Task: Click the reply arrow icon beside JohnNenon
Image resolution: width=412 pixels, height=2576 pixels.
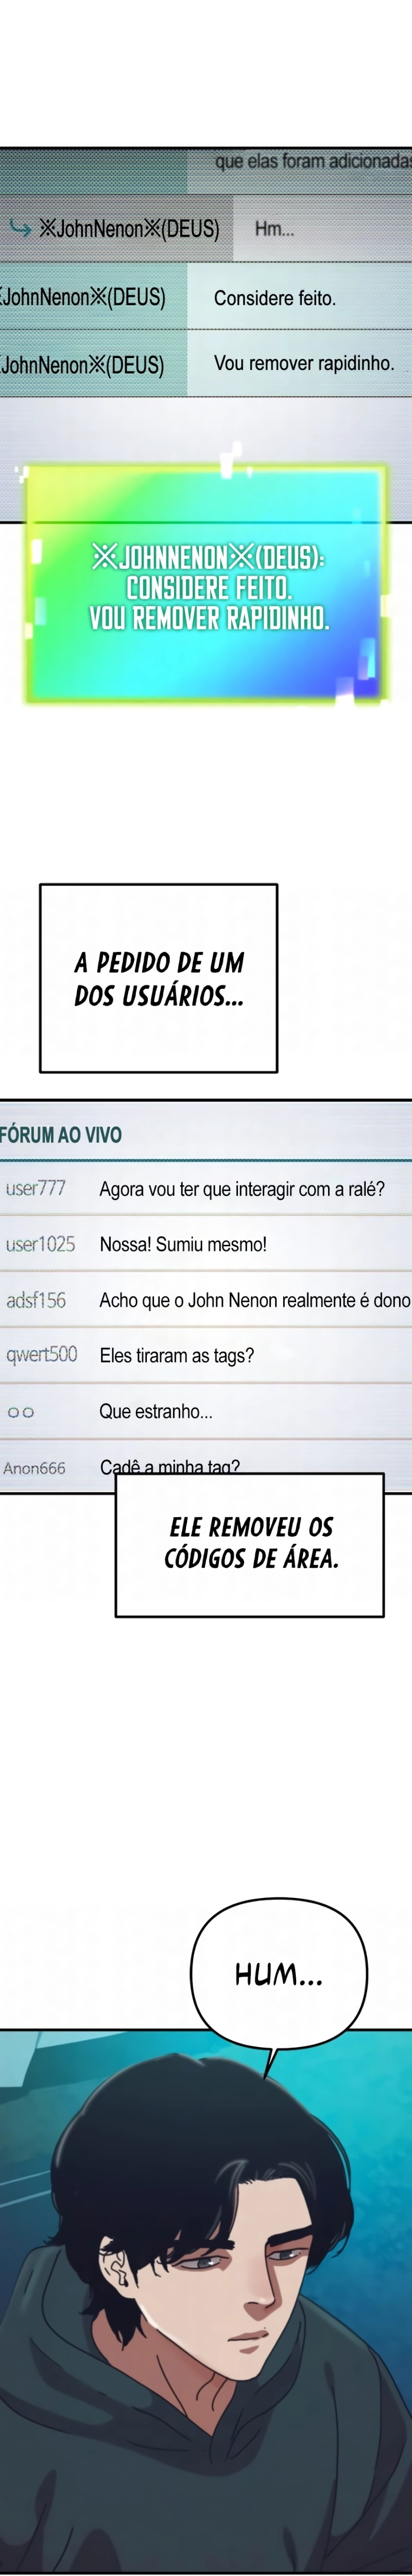Action: (x=19, y=228)
